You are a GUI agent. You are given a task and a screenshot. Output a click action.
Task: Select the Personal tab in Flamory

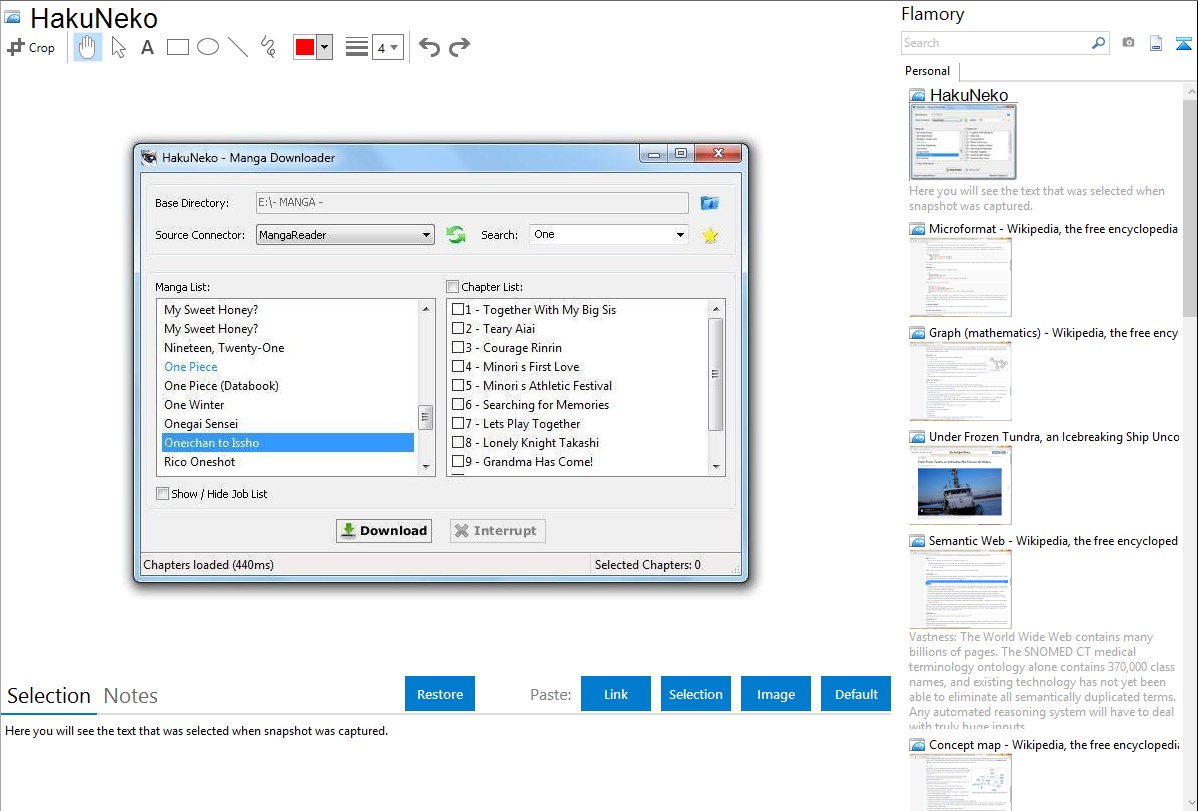[x=928, y=70]
